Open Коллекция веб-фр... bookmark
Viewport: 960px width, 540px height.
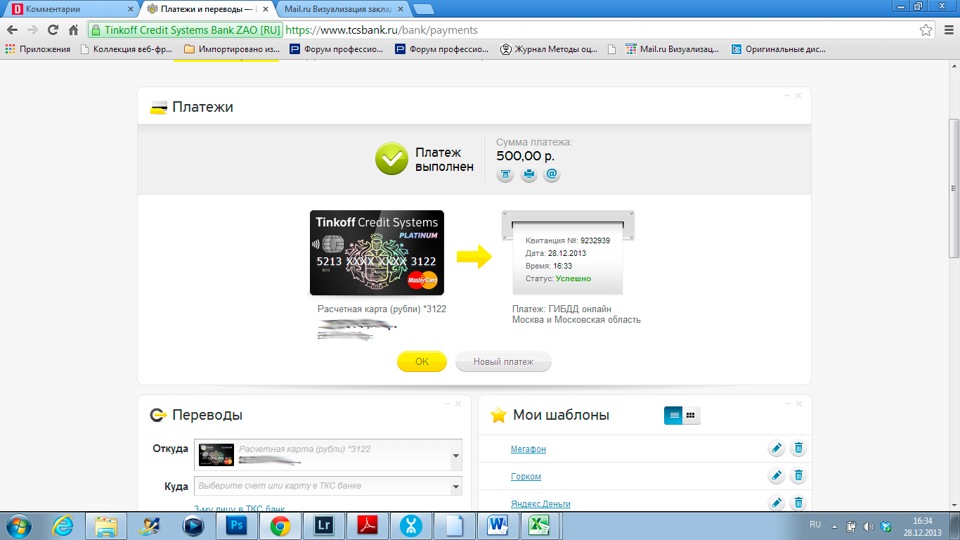point(127,49)
